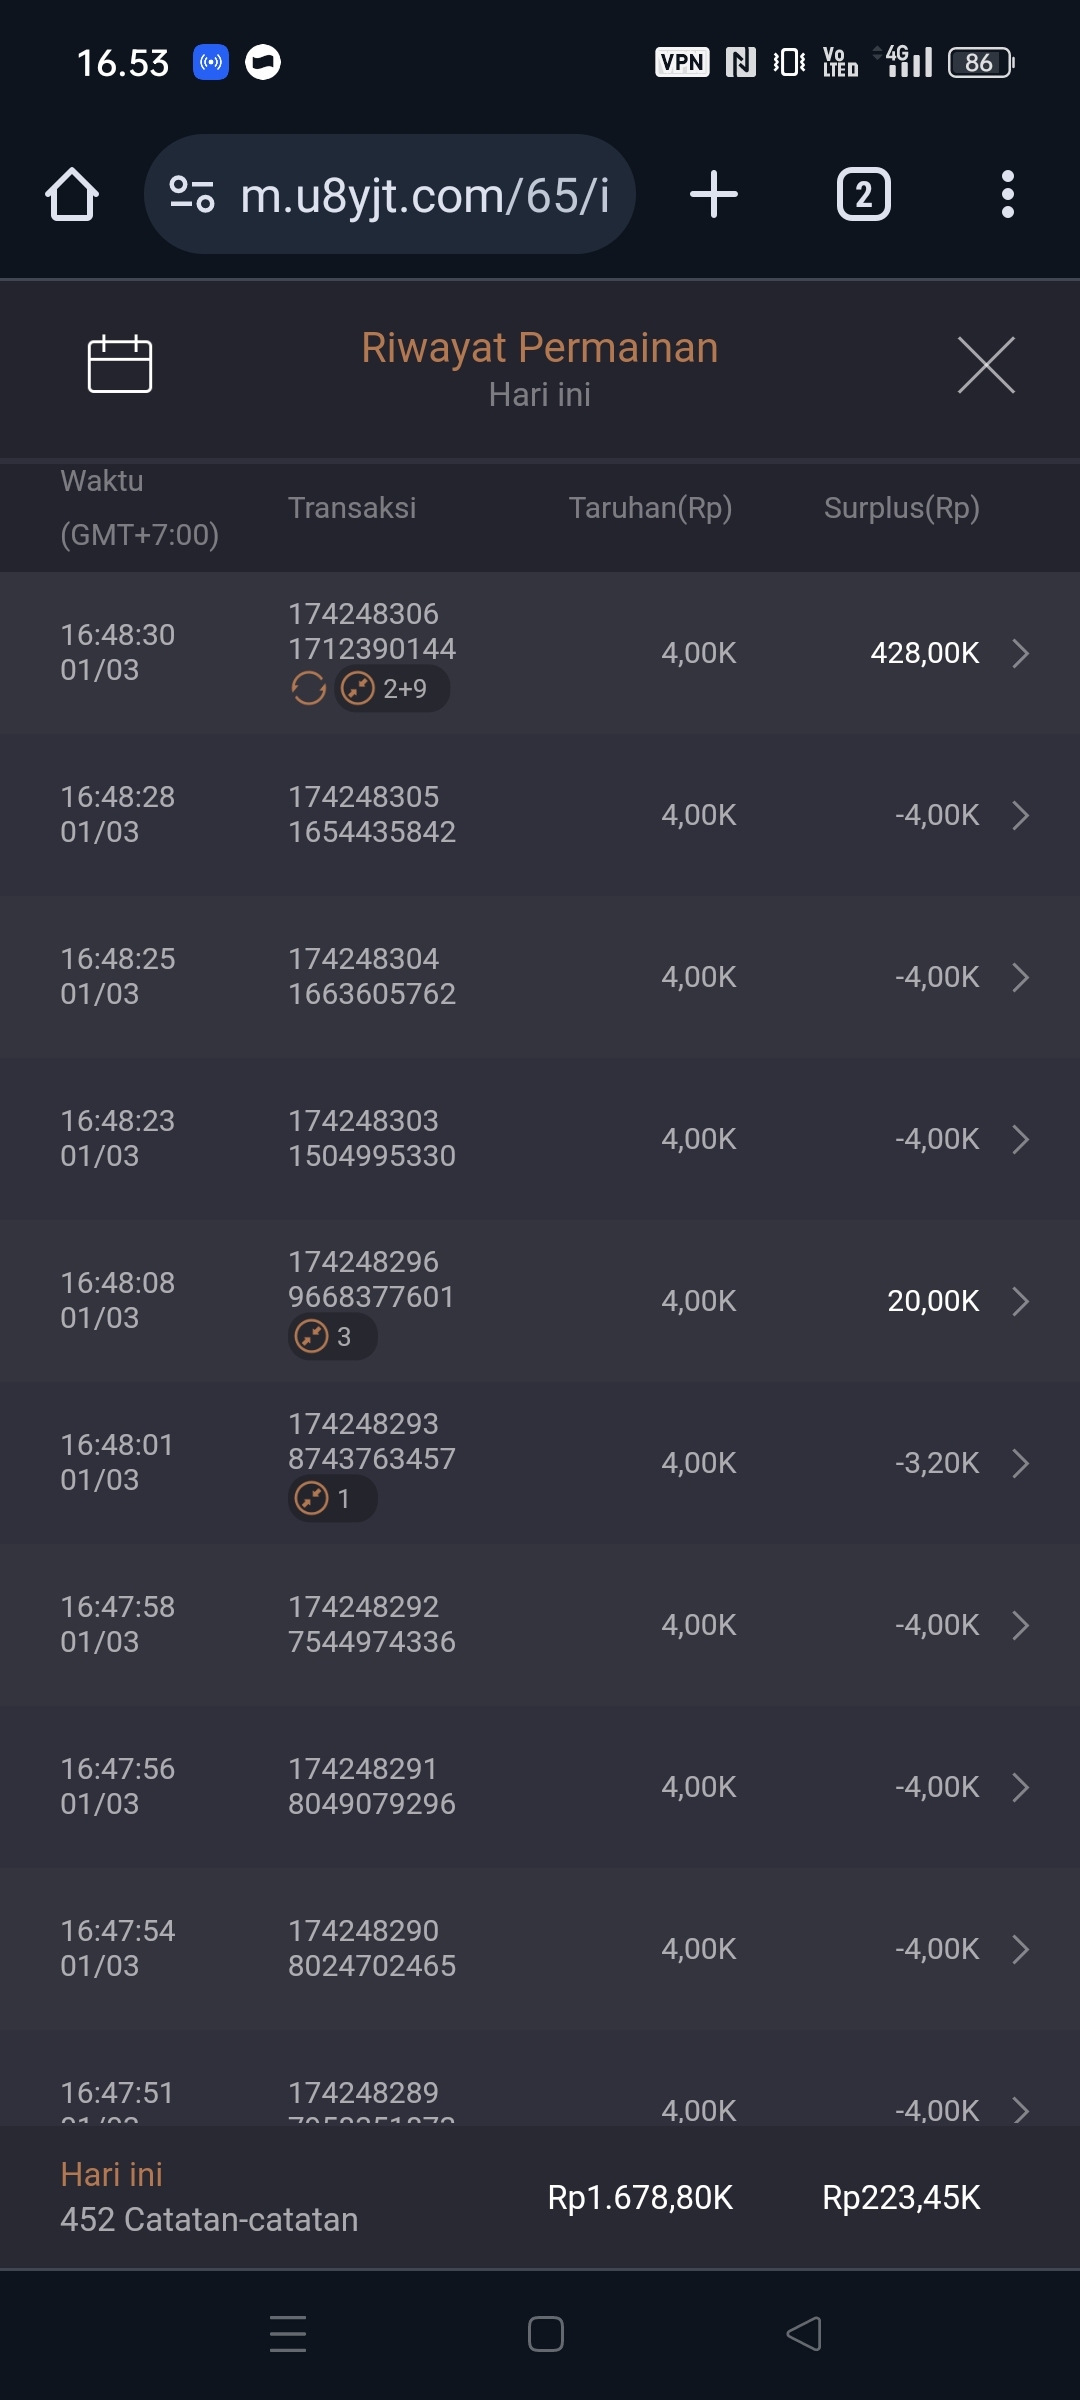The width and height of the screenshot is (1080, 2400).
Task: Close the Riwayat Permainan panel
Action: [985, 365]
